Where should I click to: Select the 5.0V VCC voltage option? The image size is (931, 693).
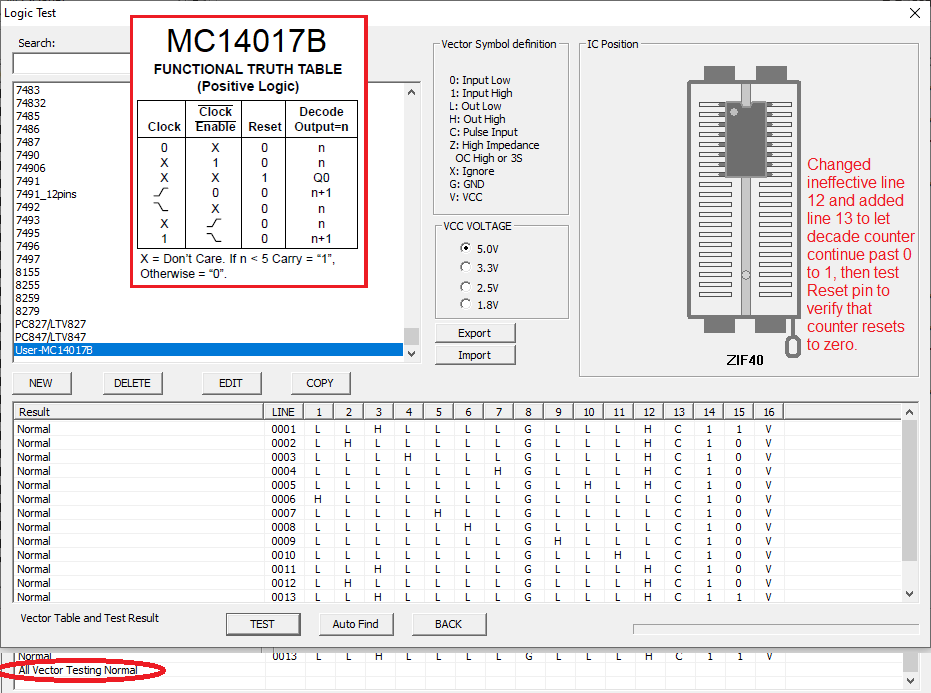pos(465,248)
